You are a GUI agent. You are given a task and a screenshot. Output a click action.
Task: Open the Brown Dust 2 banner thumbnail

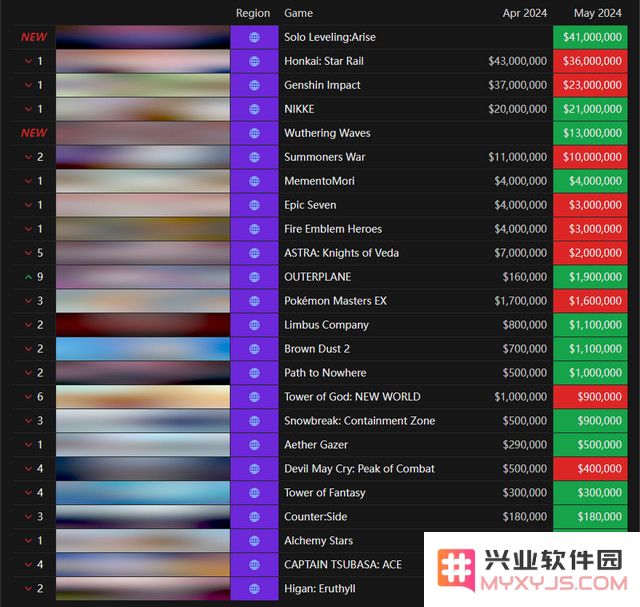(x=143, y=349)
